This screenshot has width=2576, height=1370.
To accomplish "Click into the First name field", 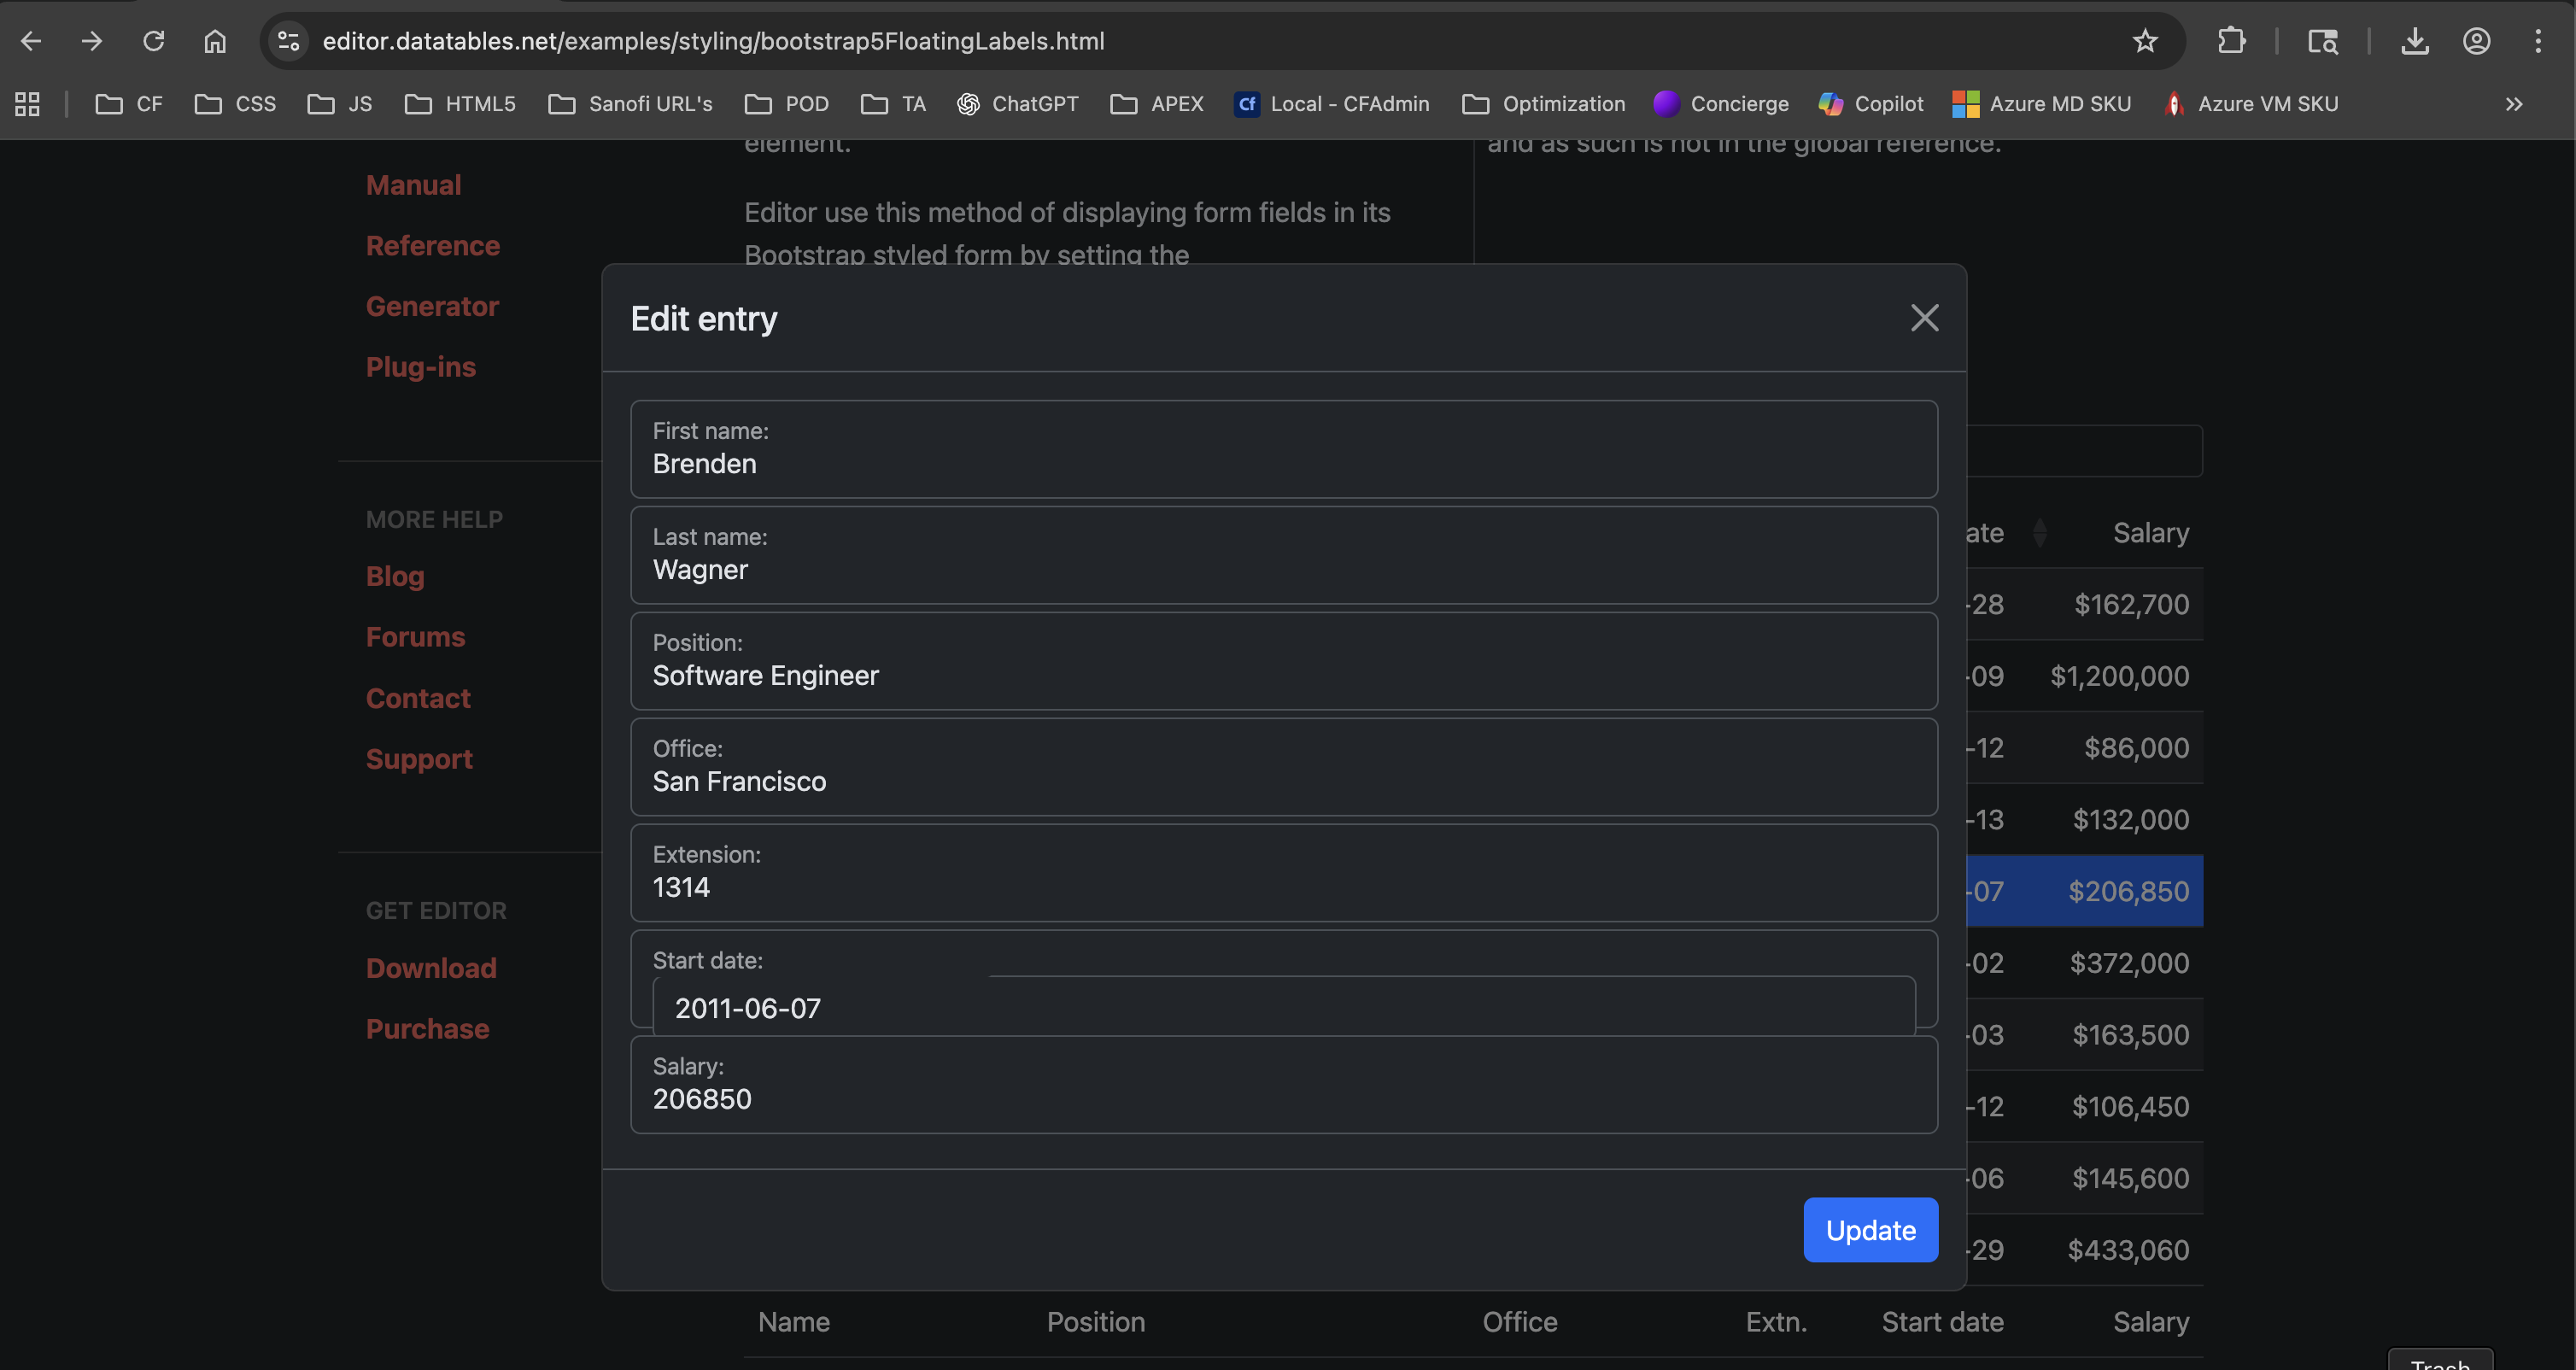I will click(x=1283, y=464).
